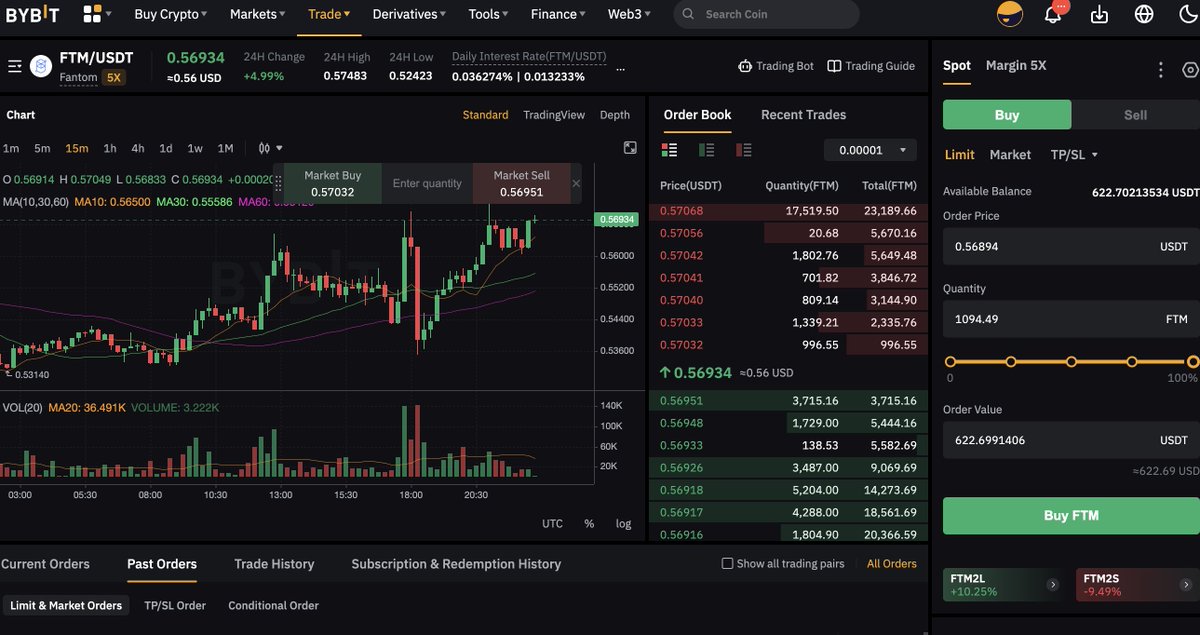Click the 25% point on quantity slider
The height and width of the screenshot is (635, 1200).
point(1011,362)
